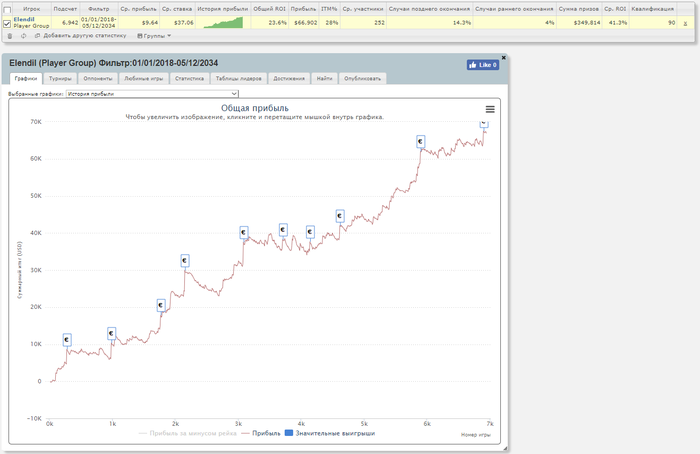Select the Статистика tab
Screen dimensions: 700x454
coord(189,79)
